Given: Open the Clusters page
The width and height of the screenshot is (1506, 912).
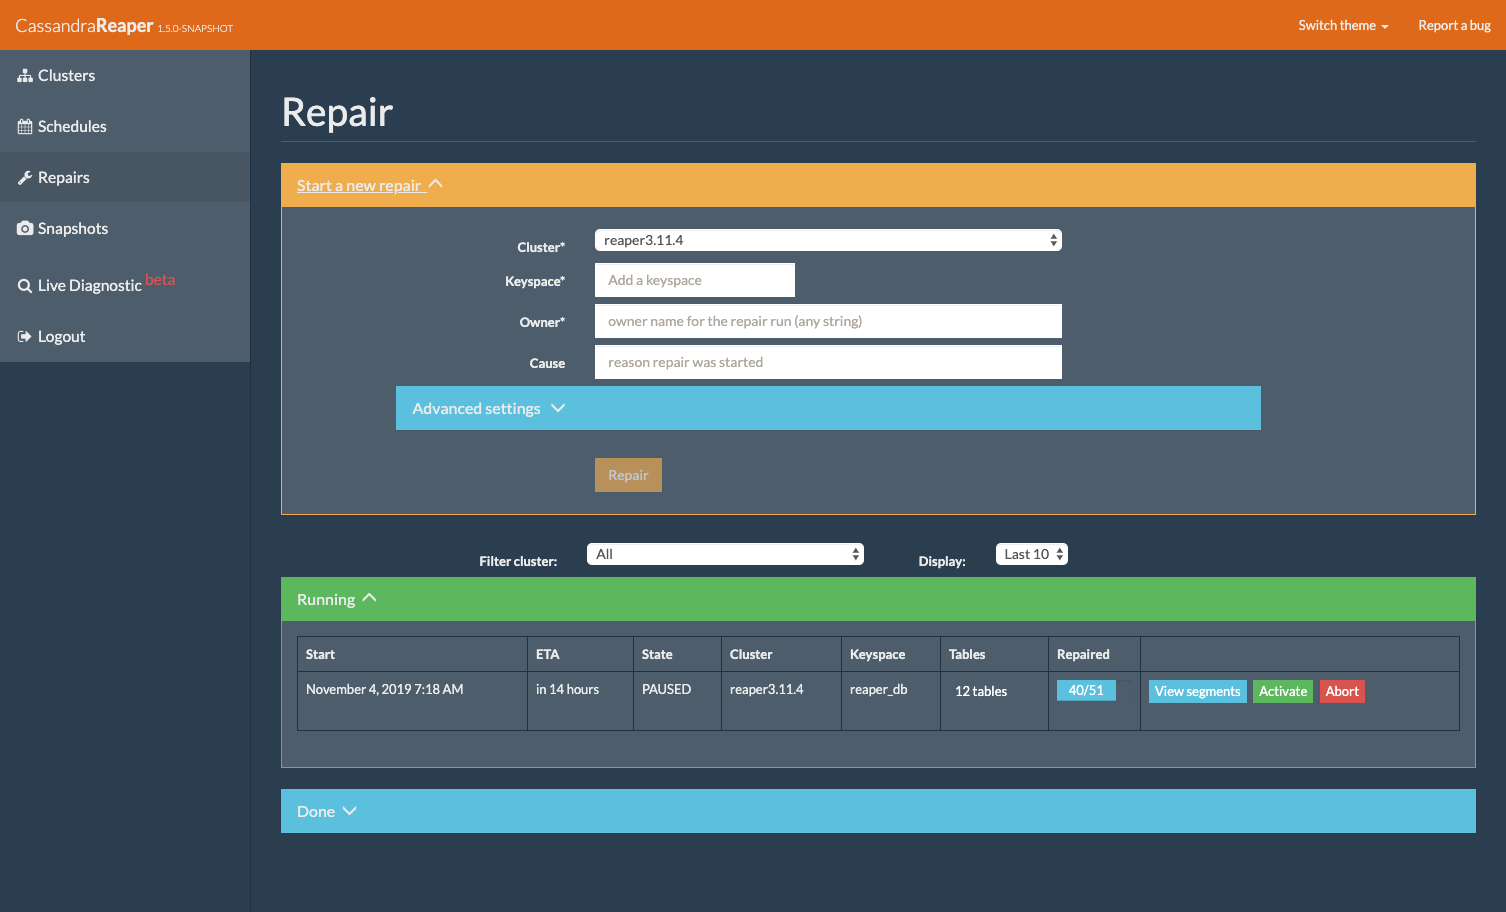Looking at the screenshot, I should click(125, 76).
